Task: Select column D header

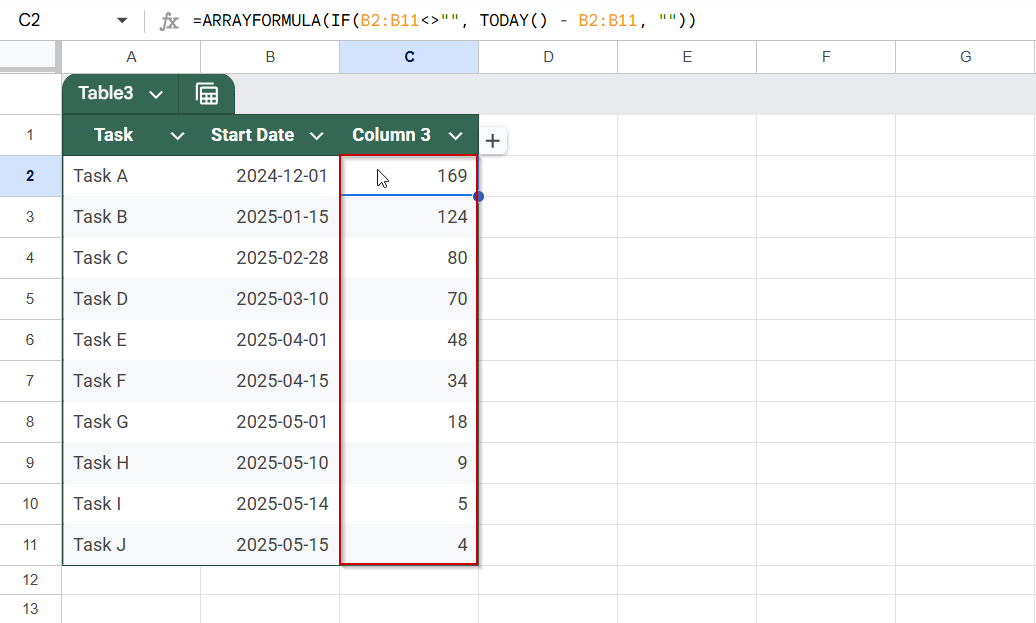Action: [x=548, y=57]
